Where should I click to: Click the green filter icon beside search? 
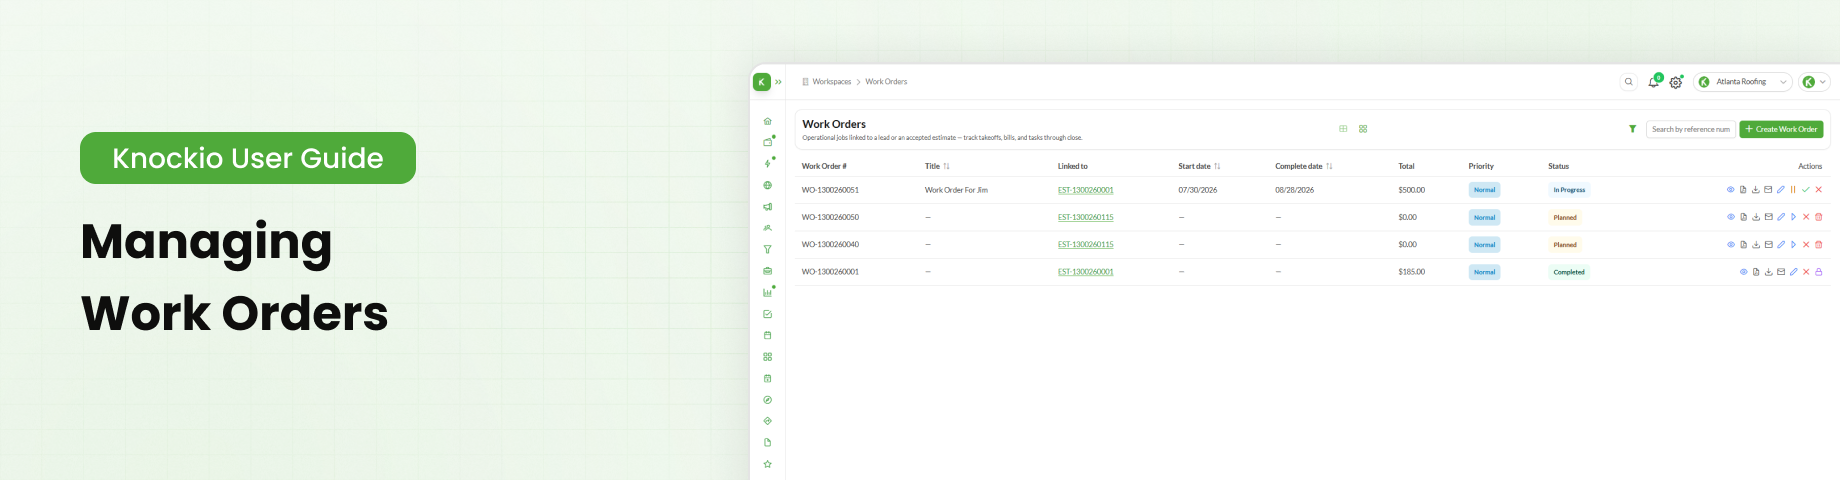pos(1632,129)
